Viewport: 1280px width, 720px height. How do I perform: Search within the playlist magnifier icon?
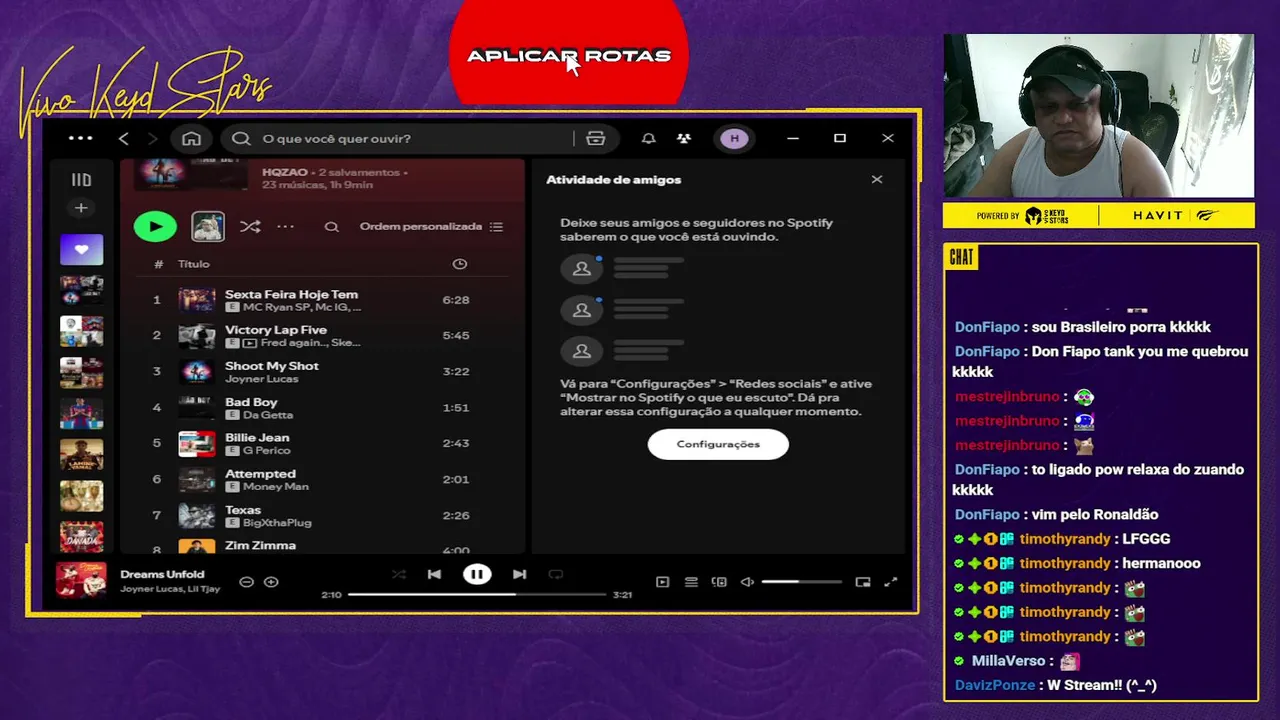[332, 227]
